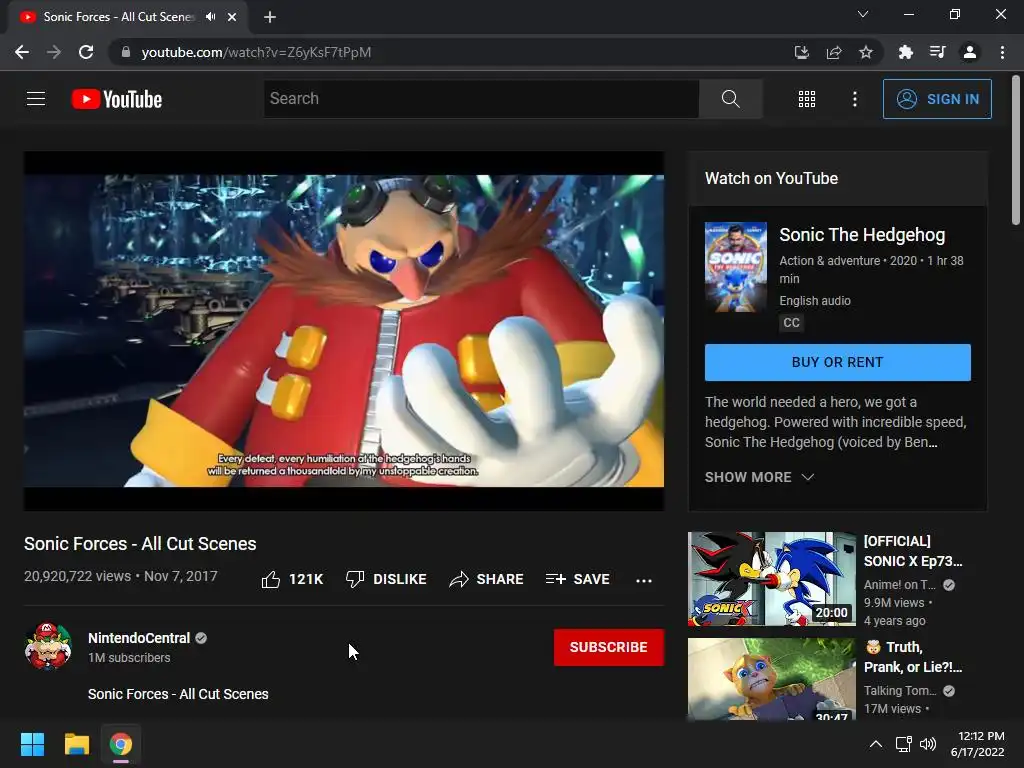
Task: Open the SONIC X Ep73 video thumbnail
Action: [x=771, y=579]
